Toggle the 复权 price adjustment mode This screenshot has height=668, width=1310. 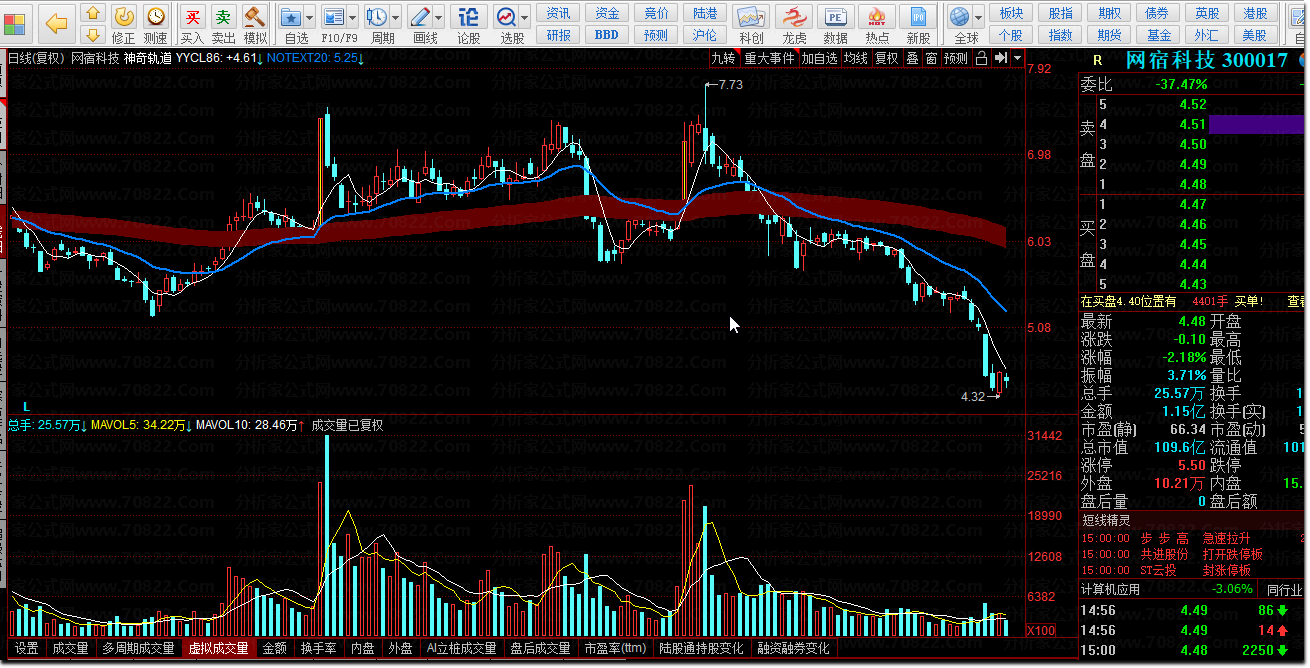[886, 58]
